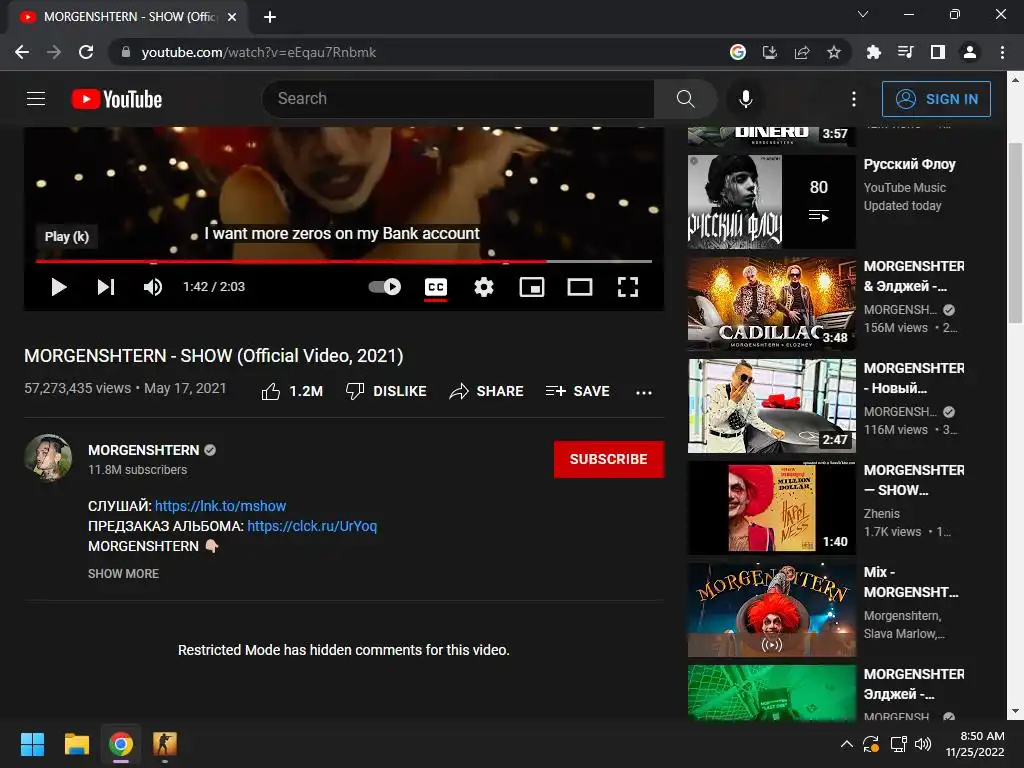Open MORGENSHTERN channel avatar
Image resolution: width=1024 pixels, height=768 pixels.
click(x=48, y=457)
